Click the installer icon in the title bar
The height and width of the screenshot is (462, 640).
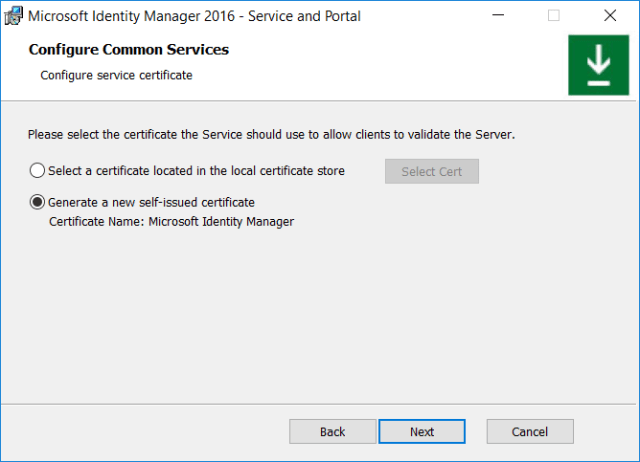[13, 16]
